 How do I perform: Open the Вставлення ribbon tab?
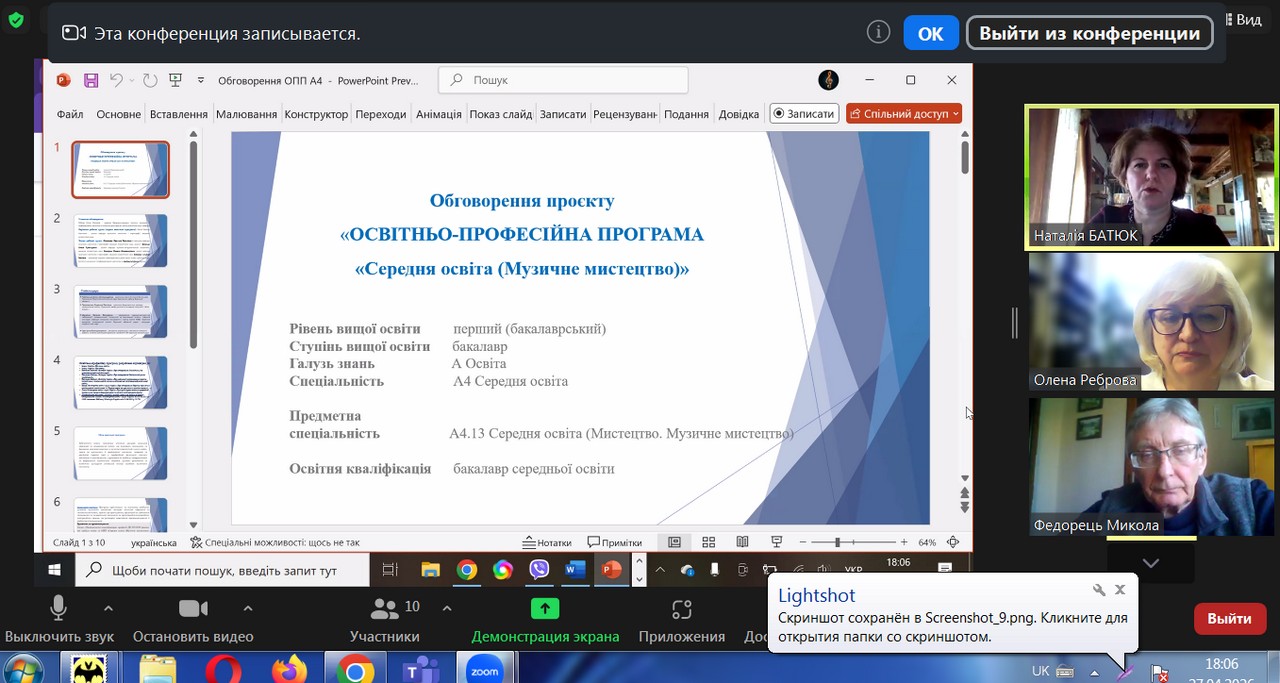pos(178,114)
